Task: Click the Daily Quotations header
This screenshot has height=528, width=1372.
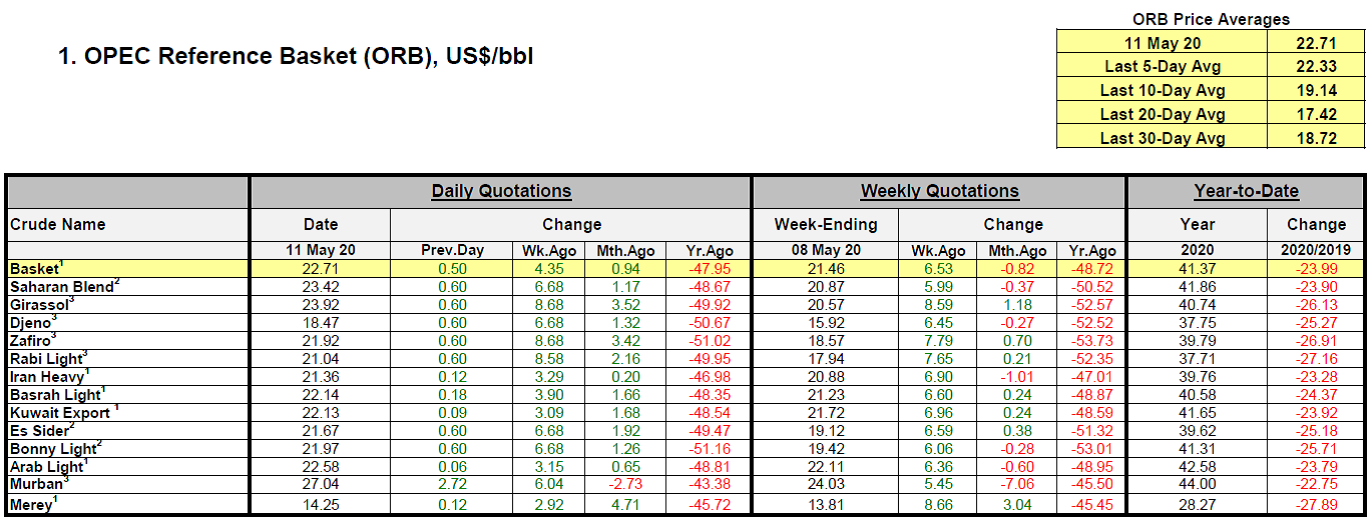Action: pyautogui.click(x=501, y=191)
